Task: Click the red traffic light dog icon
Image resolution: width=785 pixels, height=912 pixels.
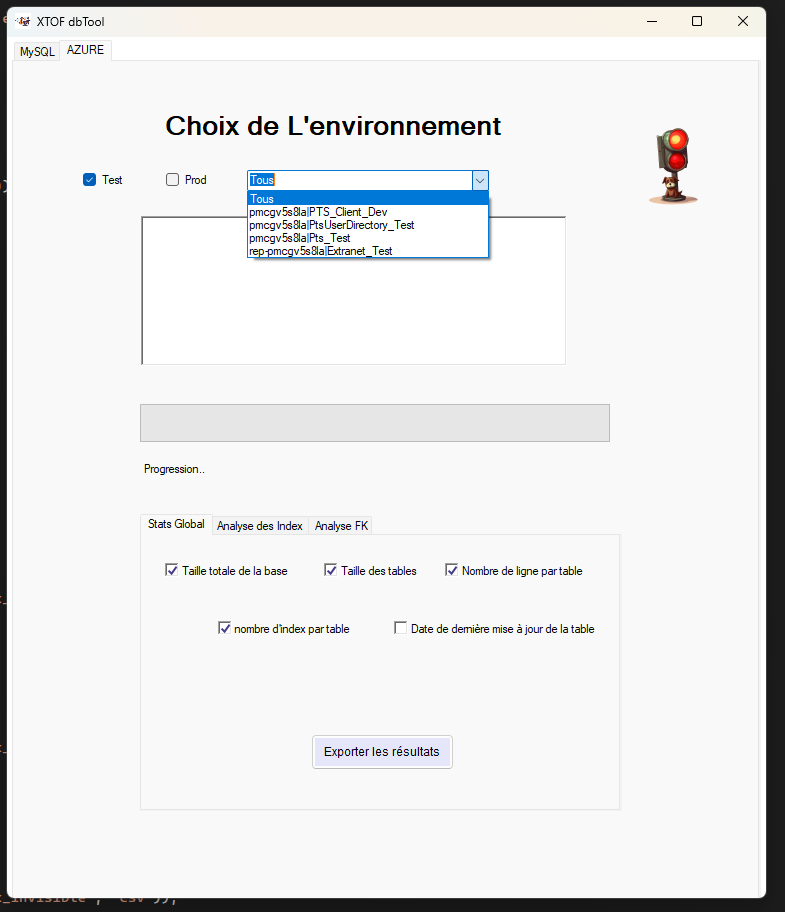Action: (x=673, y=166)
